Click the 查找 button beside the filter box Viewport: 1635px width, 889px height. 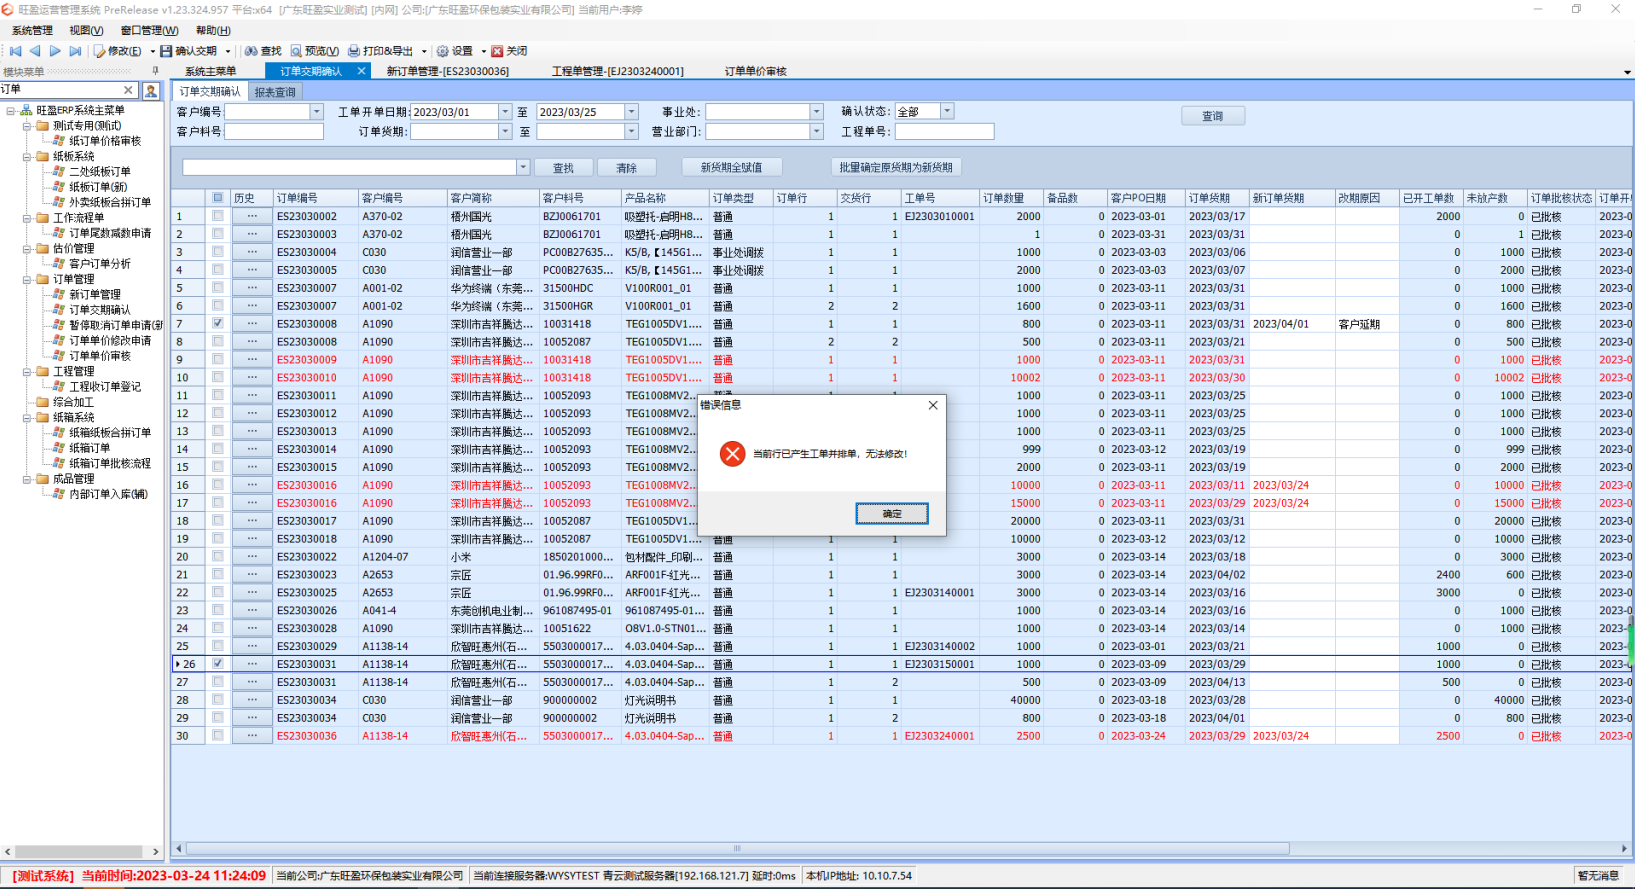(x=564, y=168)
